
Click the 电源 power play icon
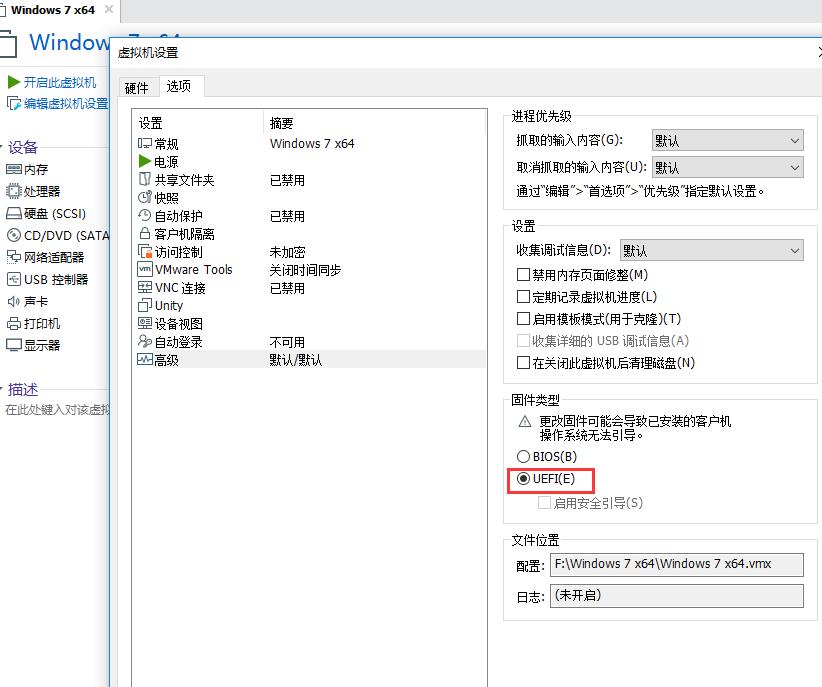tap(145, 161)
